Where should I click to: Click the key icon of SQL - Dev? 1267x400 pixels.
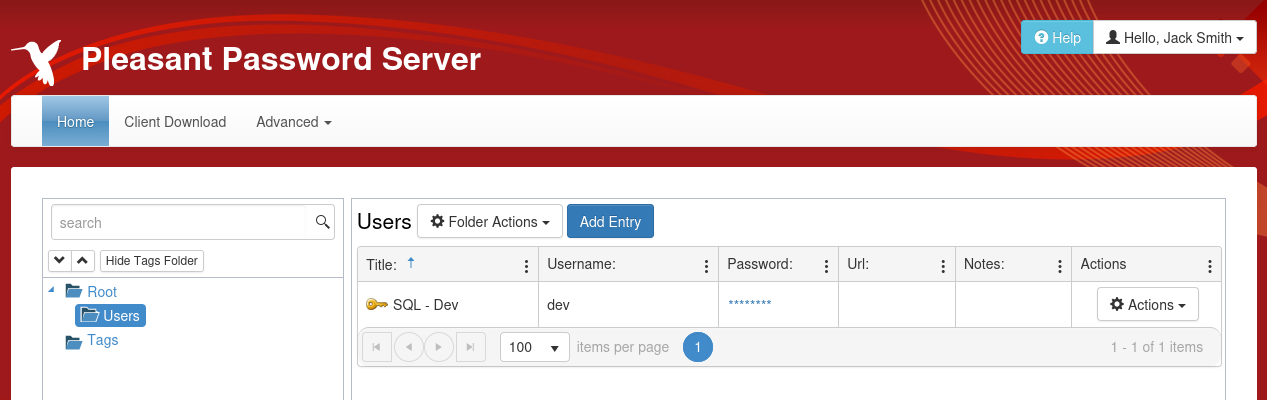click(377, 305)
